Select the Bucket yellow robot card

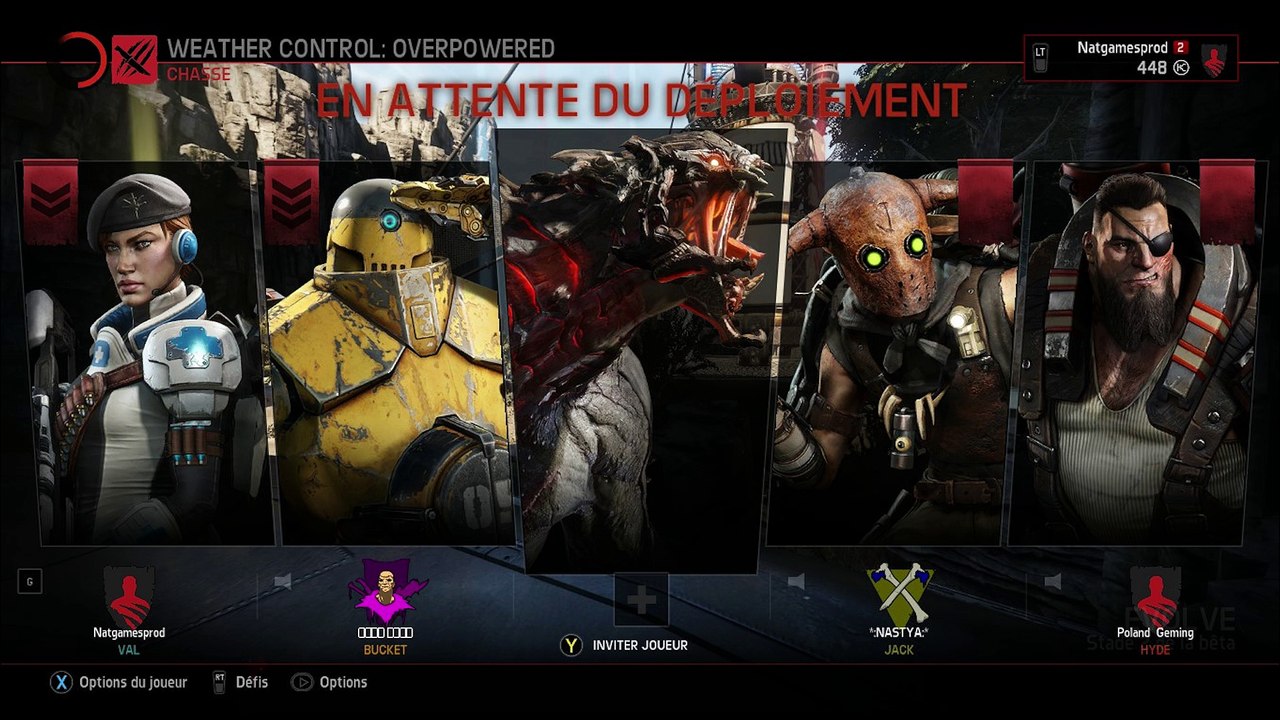[x=388, y=353]
